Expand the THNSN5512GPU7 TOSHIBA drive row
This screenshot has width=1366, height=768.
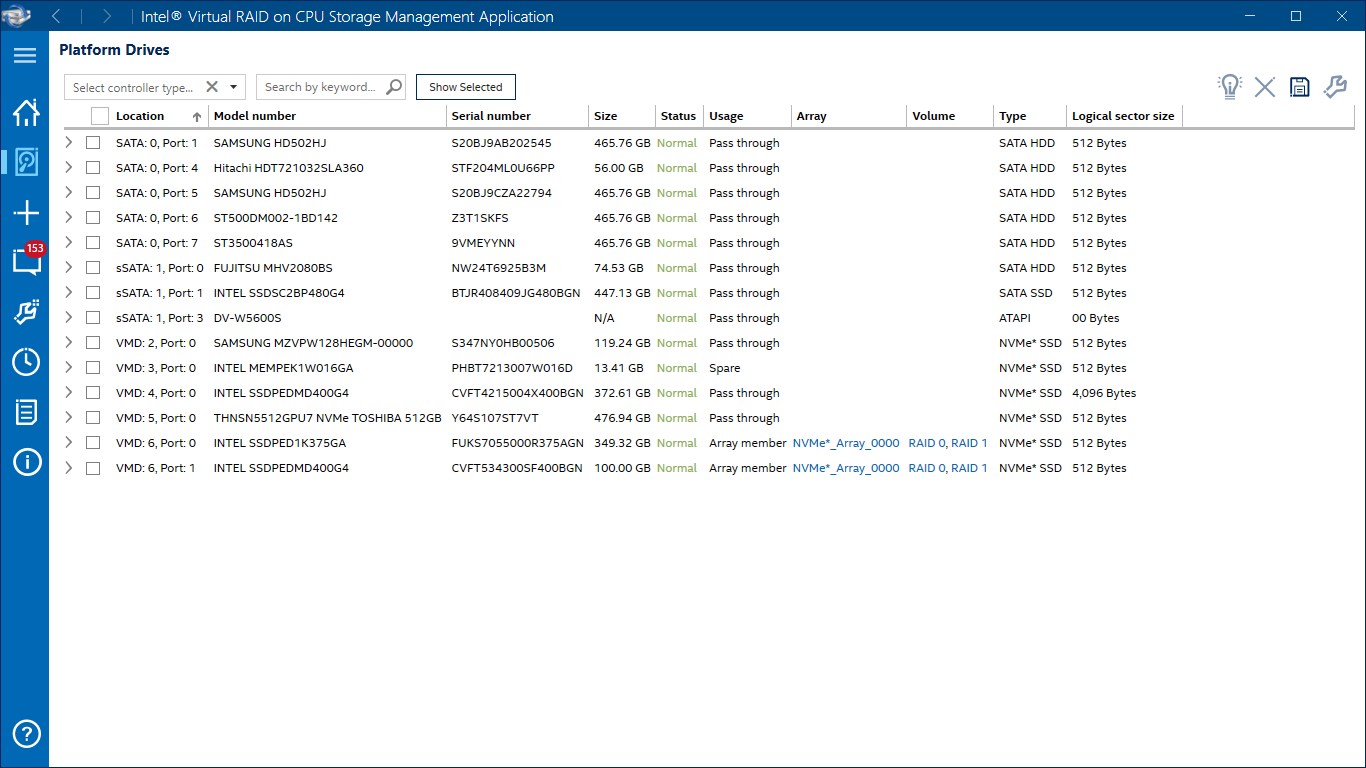tap(68, 418)
